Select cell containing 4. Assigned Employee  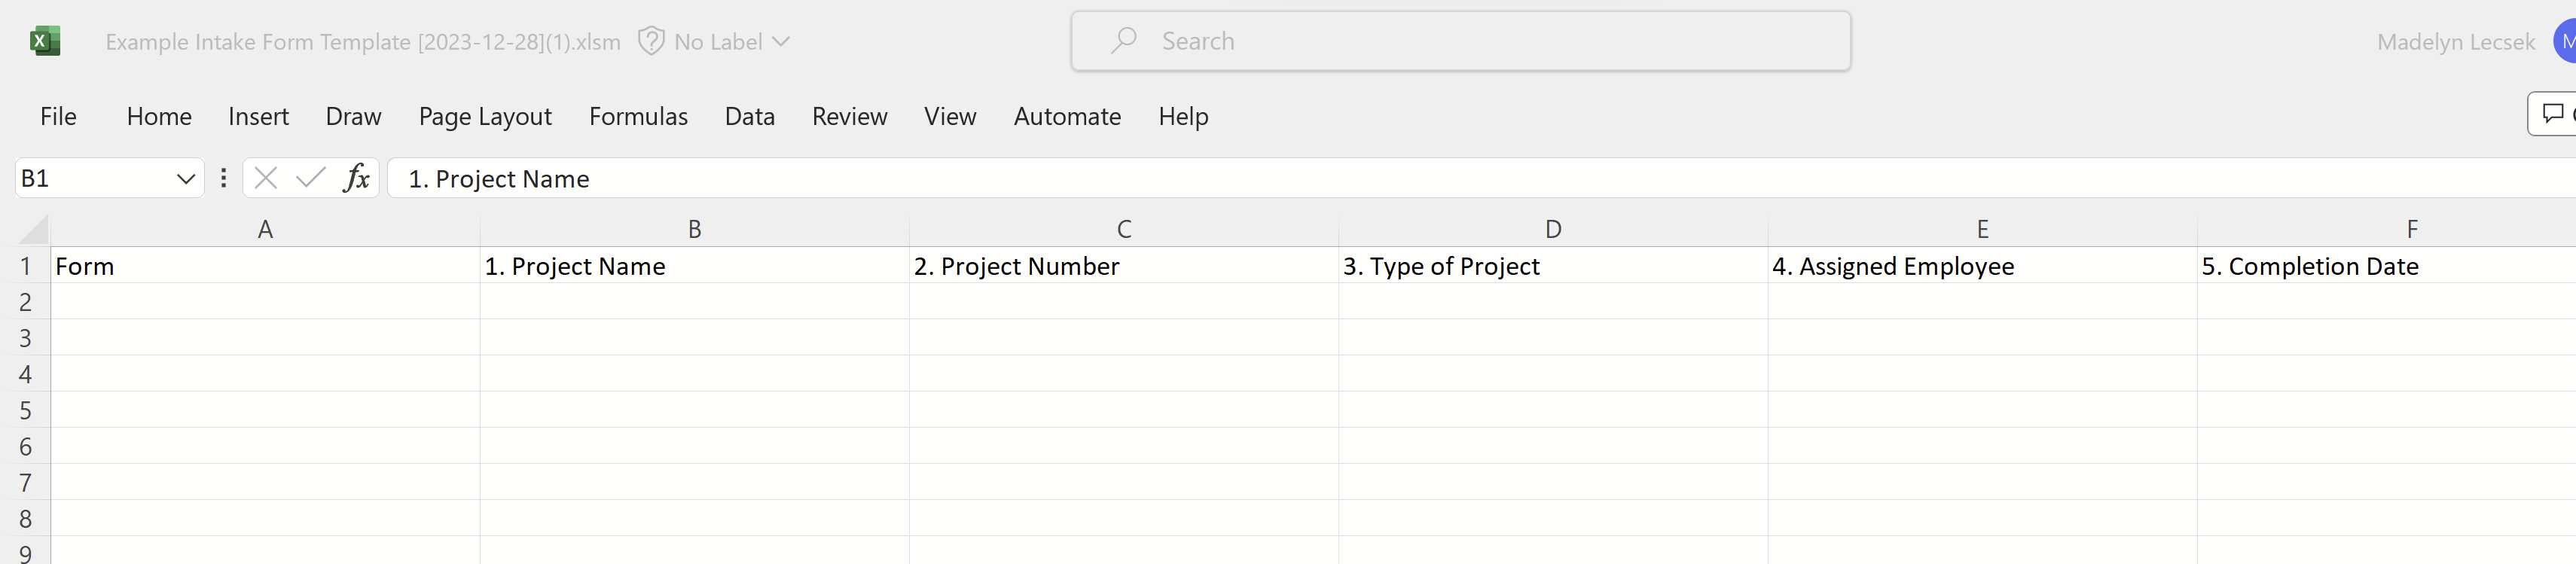click(x=1981, y=266)
